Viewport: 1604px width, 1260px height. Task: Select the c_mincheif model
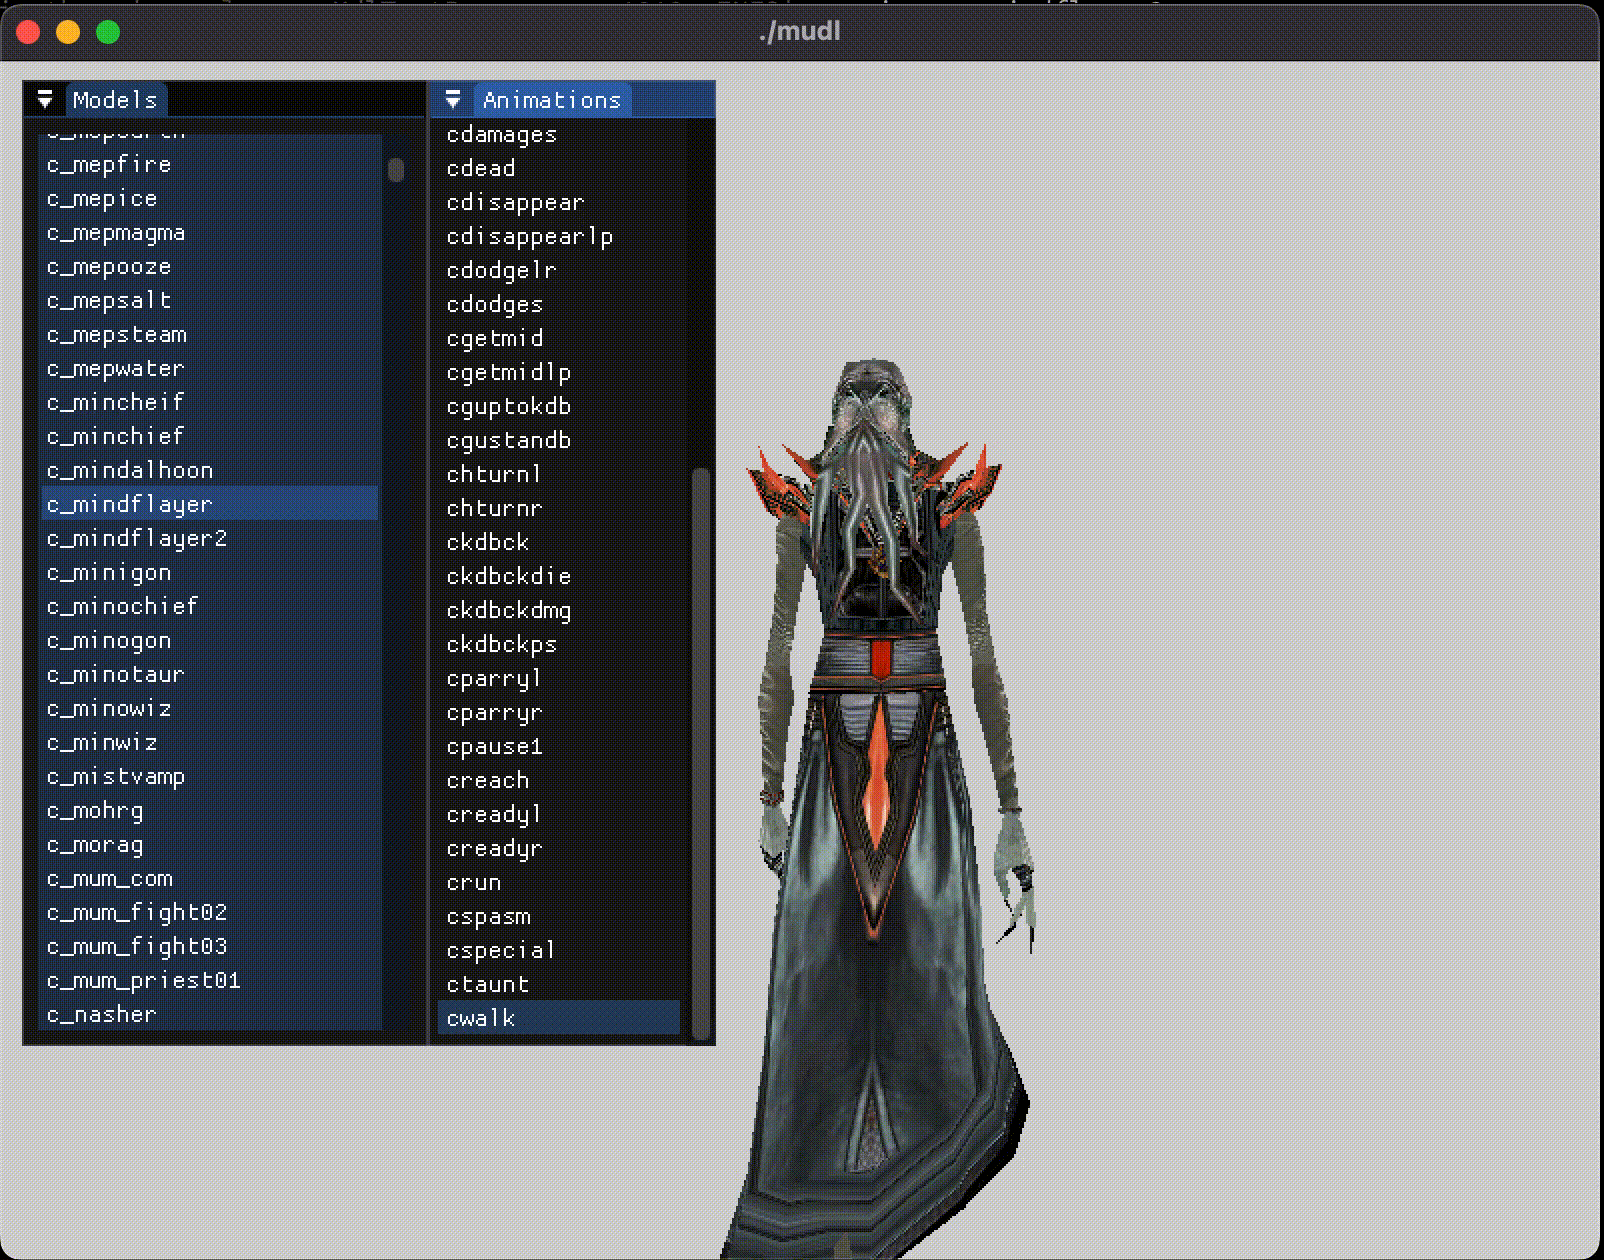pyautogui.click(x=210, y=402)
